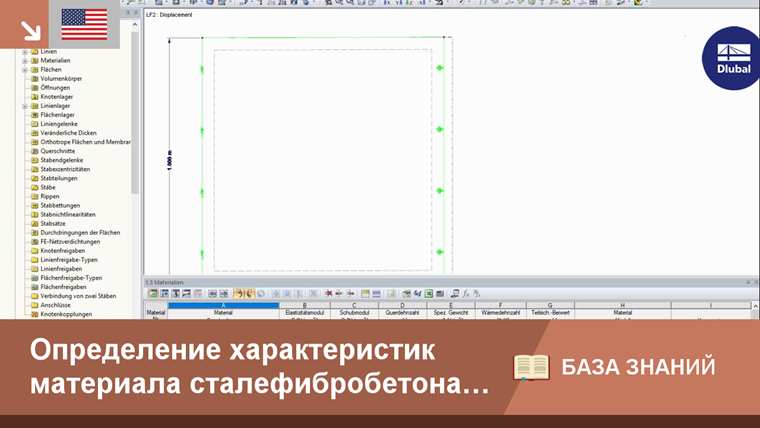The image size is (760, 428).
Task: Select Knotenlager in the navigator tree
Action: click(57, 97)
